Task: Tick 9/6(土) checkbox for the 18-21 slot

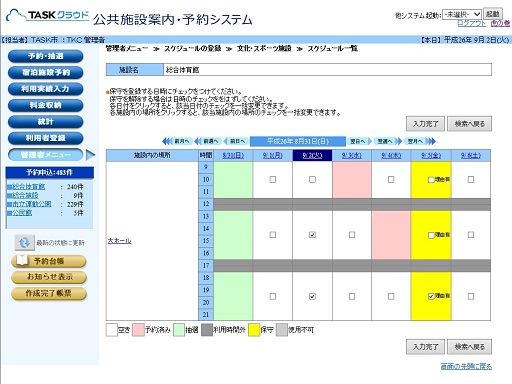Action: tap(471, 296)
